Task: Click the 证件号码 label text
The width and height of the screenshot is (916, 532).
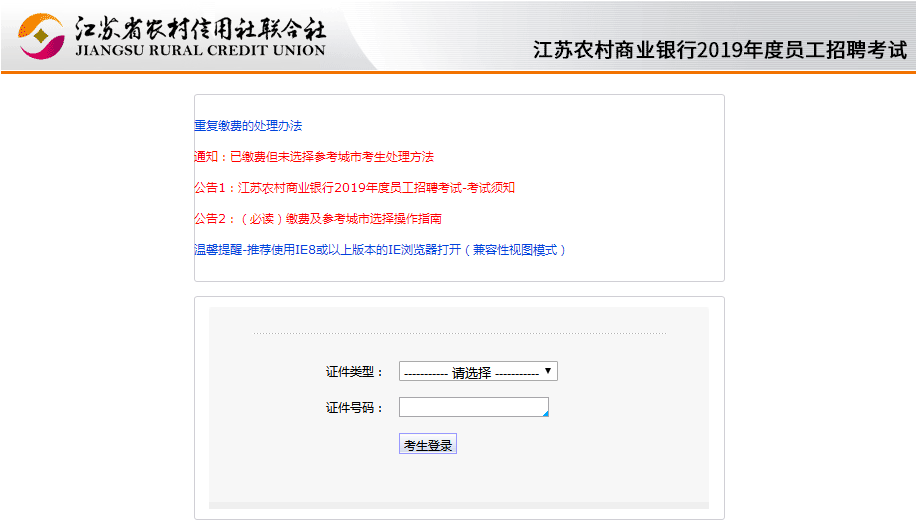Action: 354,408
